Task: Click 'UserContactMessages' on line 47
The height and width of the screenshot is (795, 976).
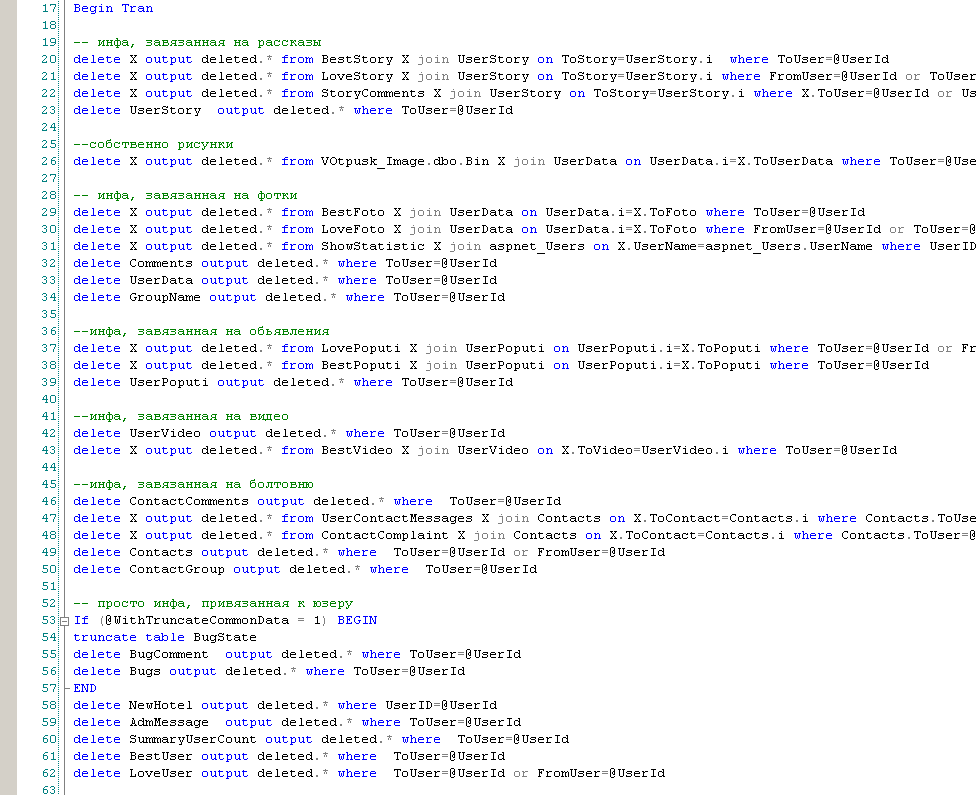Action: click(397, 519)
